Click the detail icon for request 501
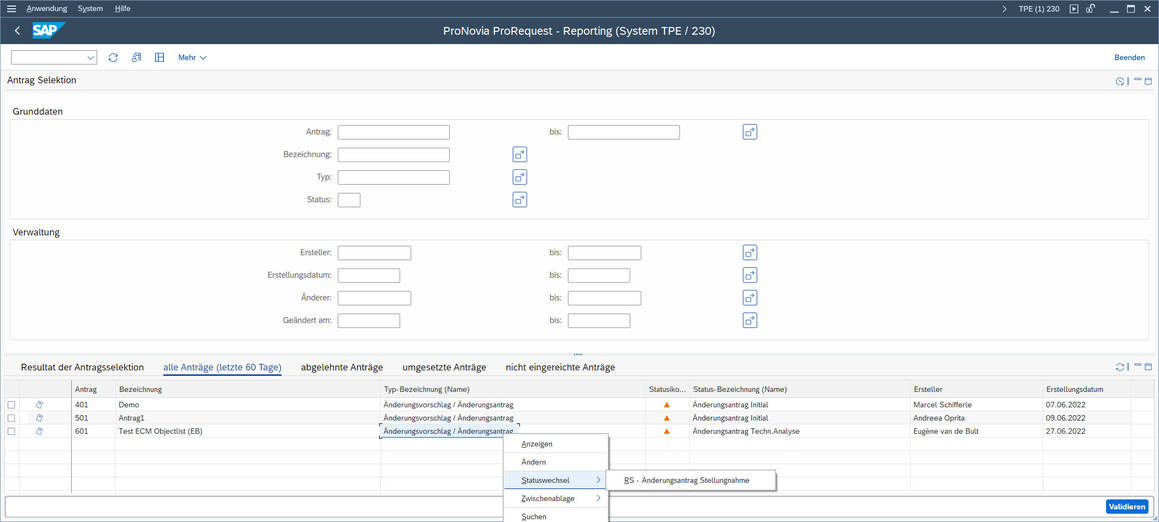This screenshot has height=522, width=1159. point(40,418)
